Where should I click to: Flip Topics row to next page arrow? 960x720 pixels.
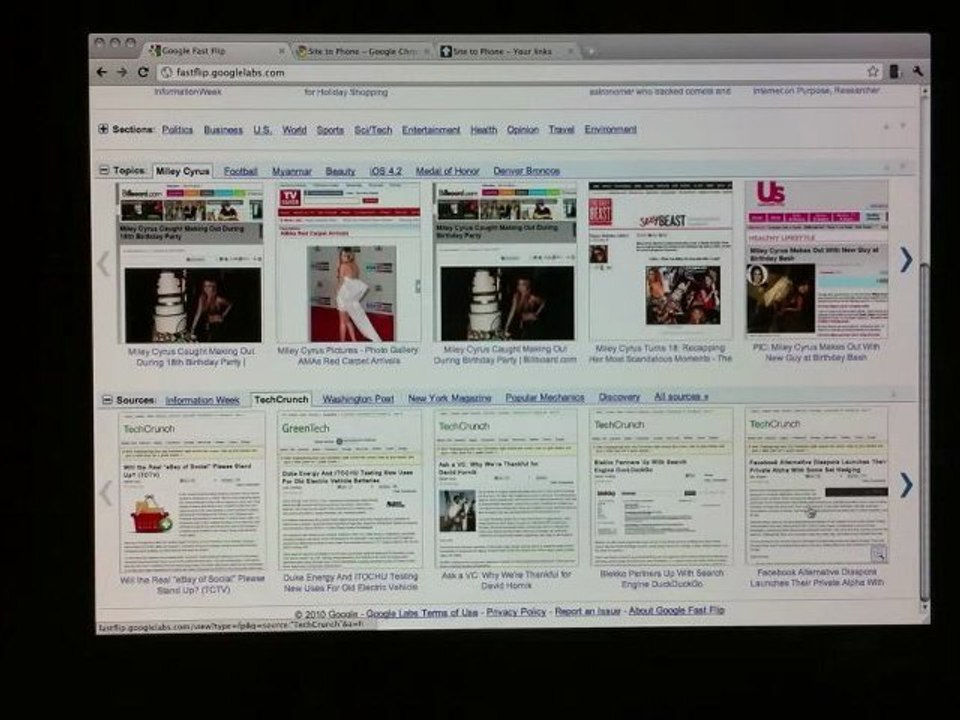click(x=906, y=260)
